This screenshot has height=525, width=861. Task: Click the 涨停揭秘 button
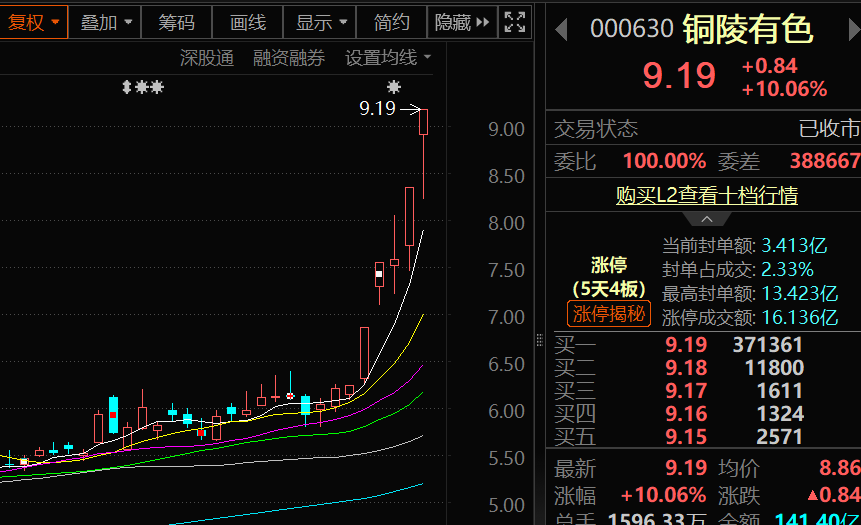coord(609,314)
